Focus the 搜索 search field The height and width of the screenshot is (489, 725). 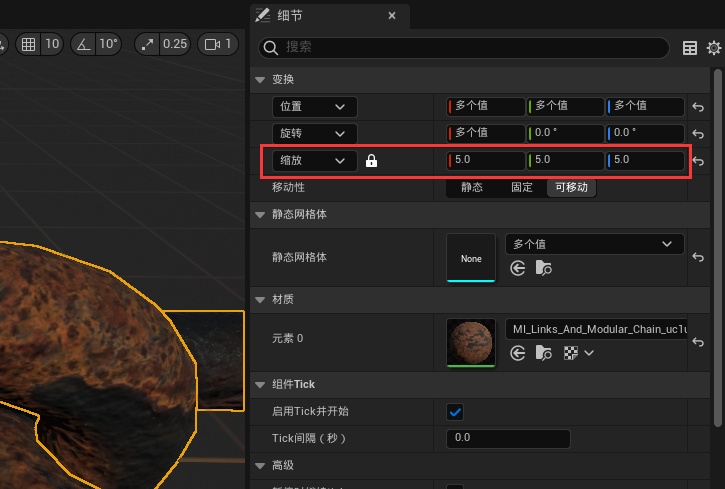(x=464, y=48)
